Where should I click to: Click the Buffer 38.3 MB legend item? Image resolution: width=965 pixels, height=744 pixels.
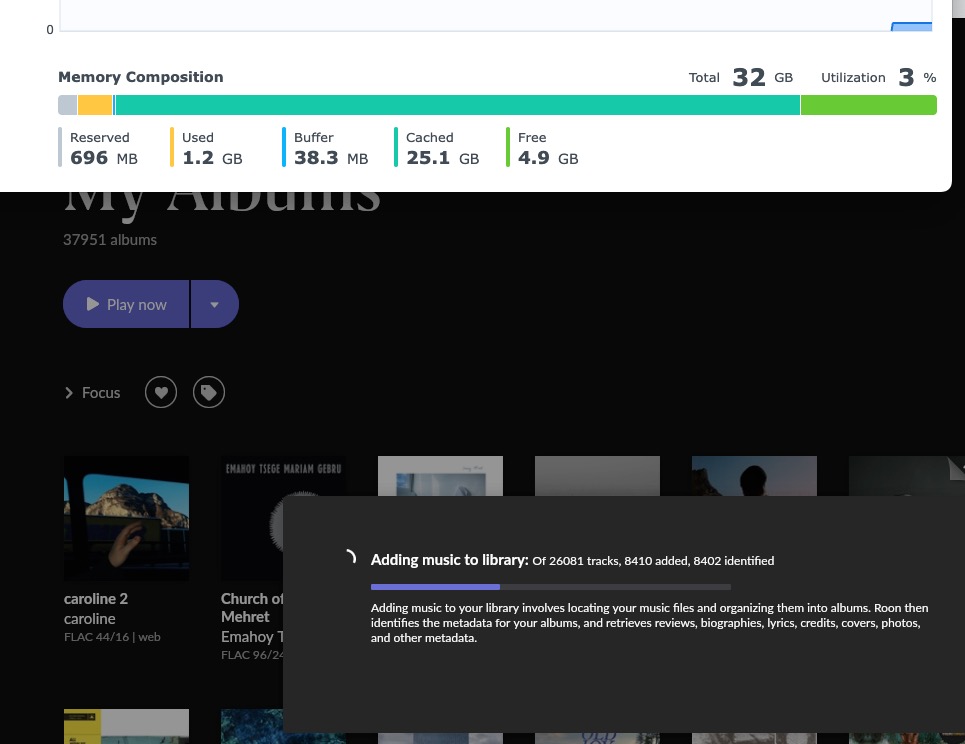click(x=329, y=148)
